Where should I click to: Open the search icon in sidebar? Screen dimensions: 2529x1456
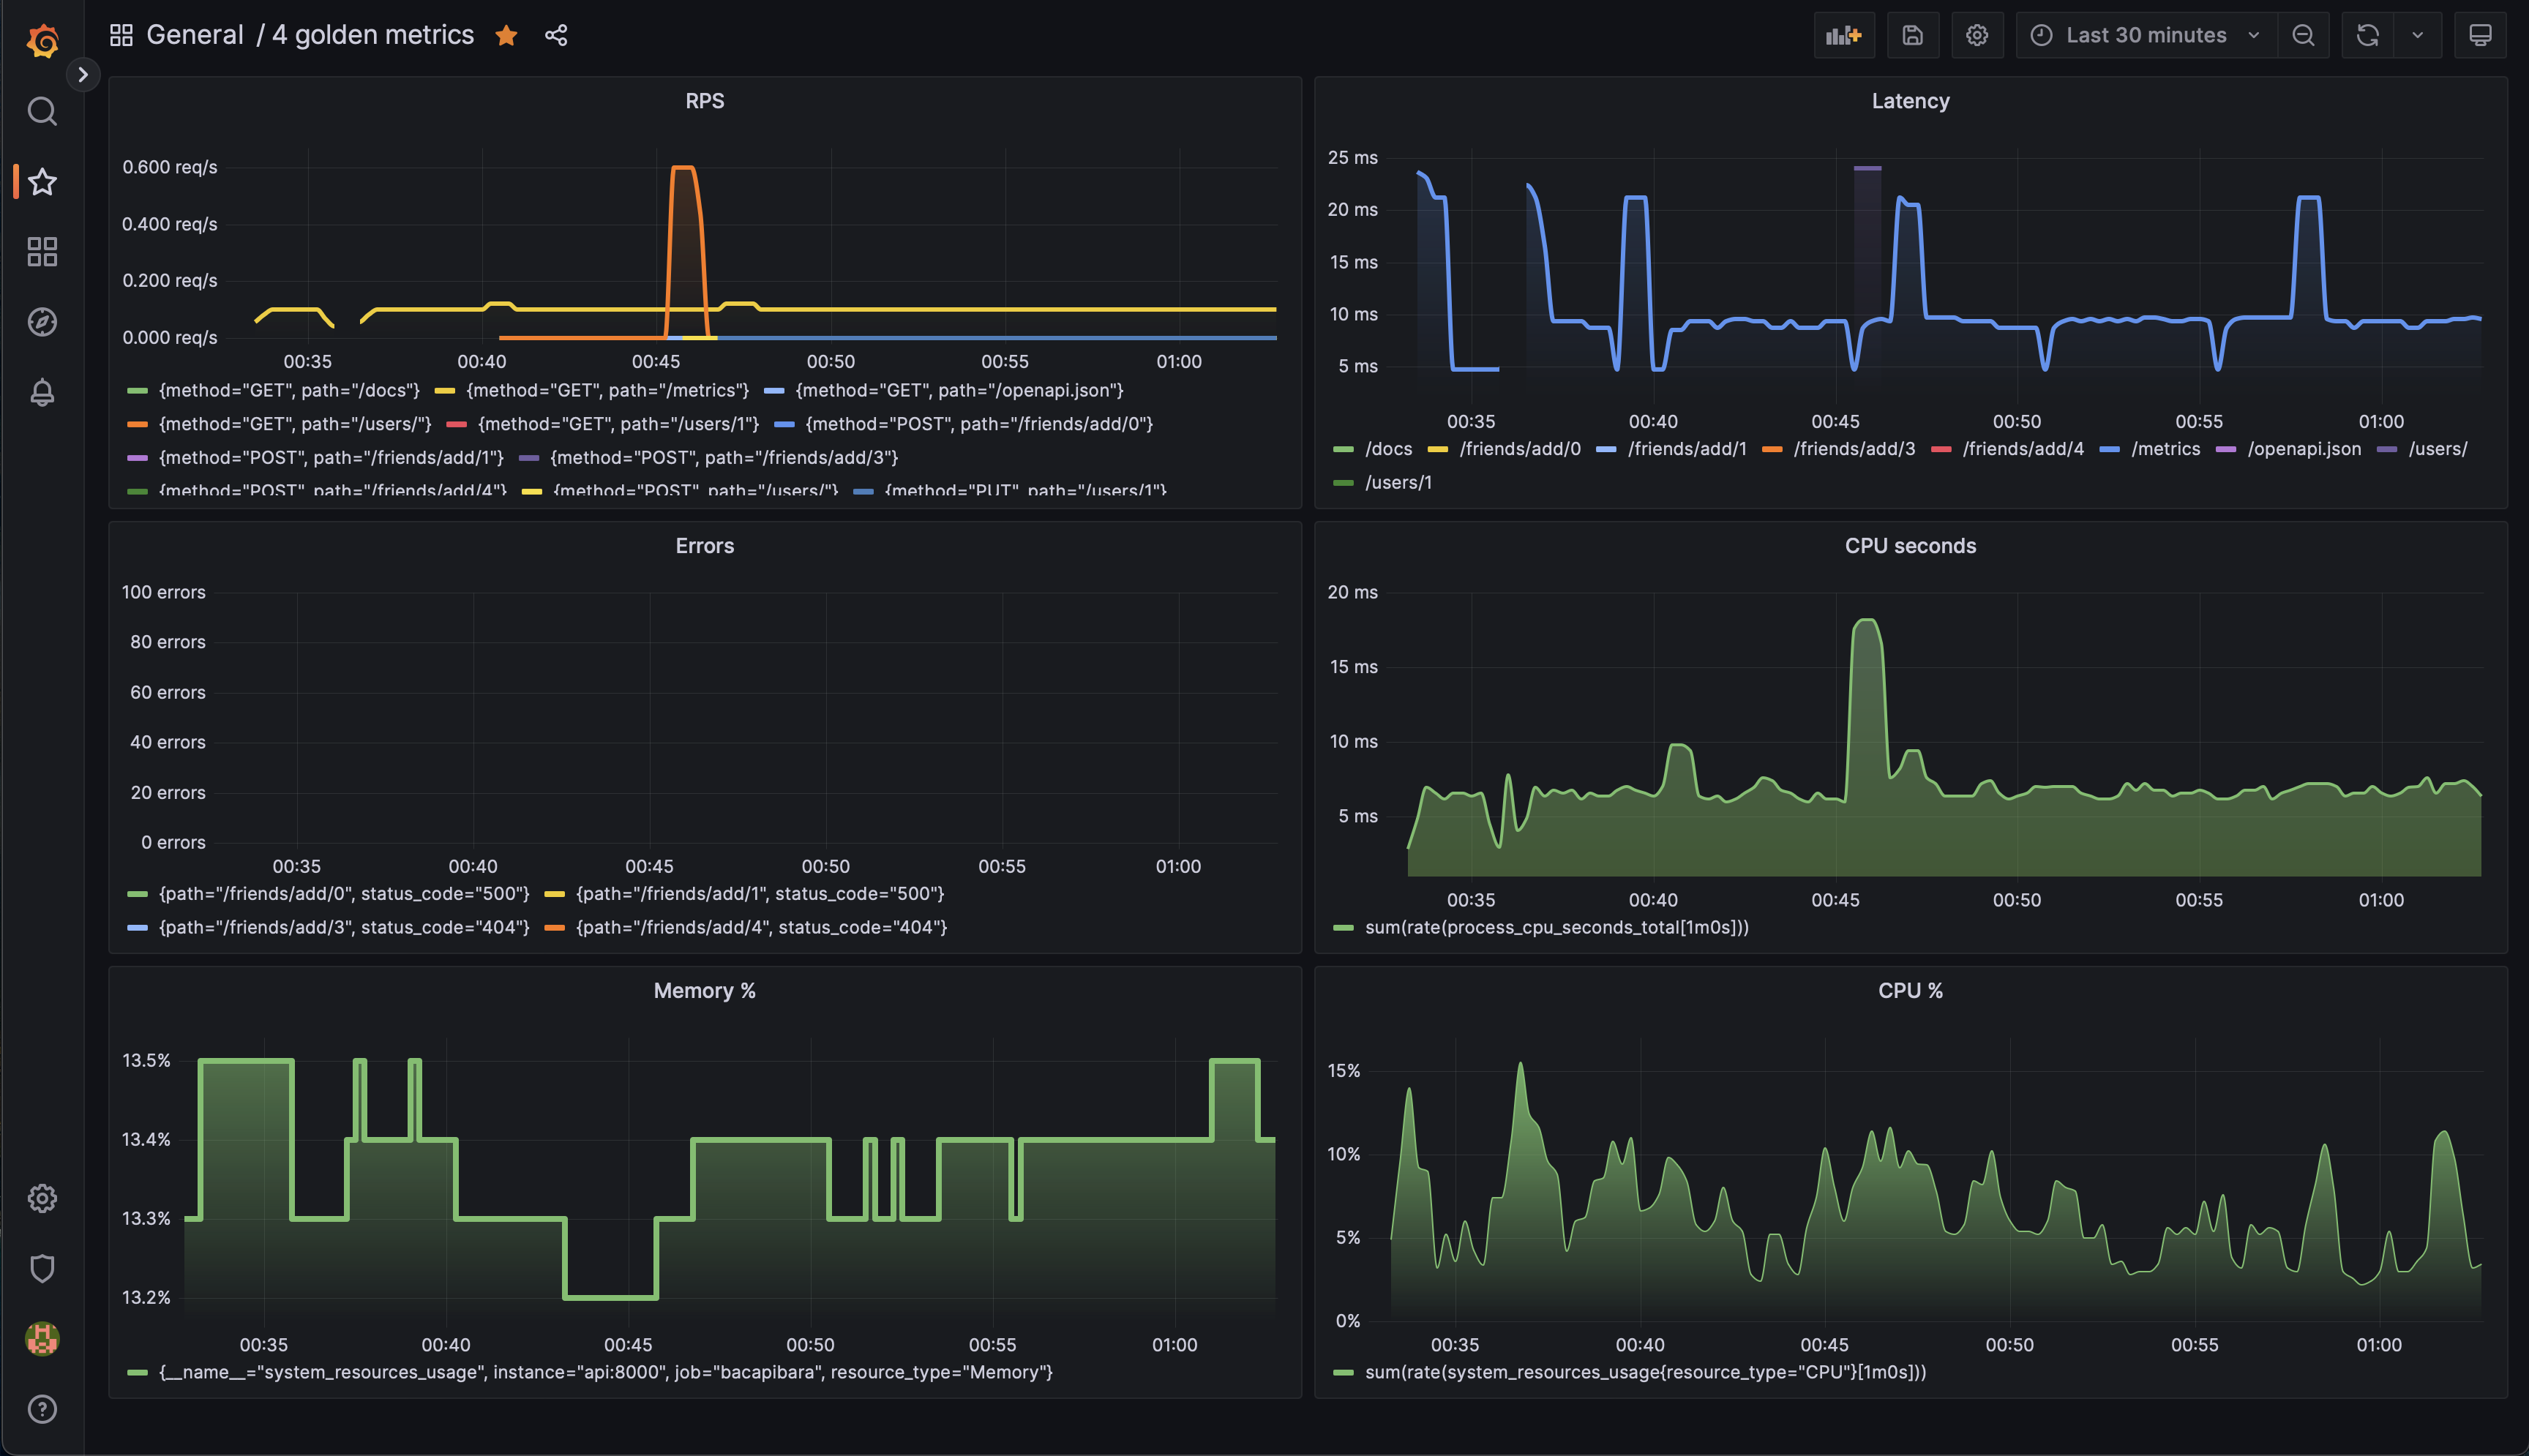click(x=42, y=111)
